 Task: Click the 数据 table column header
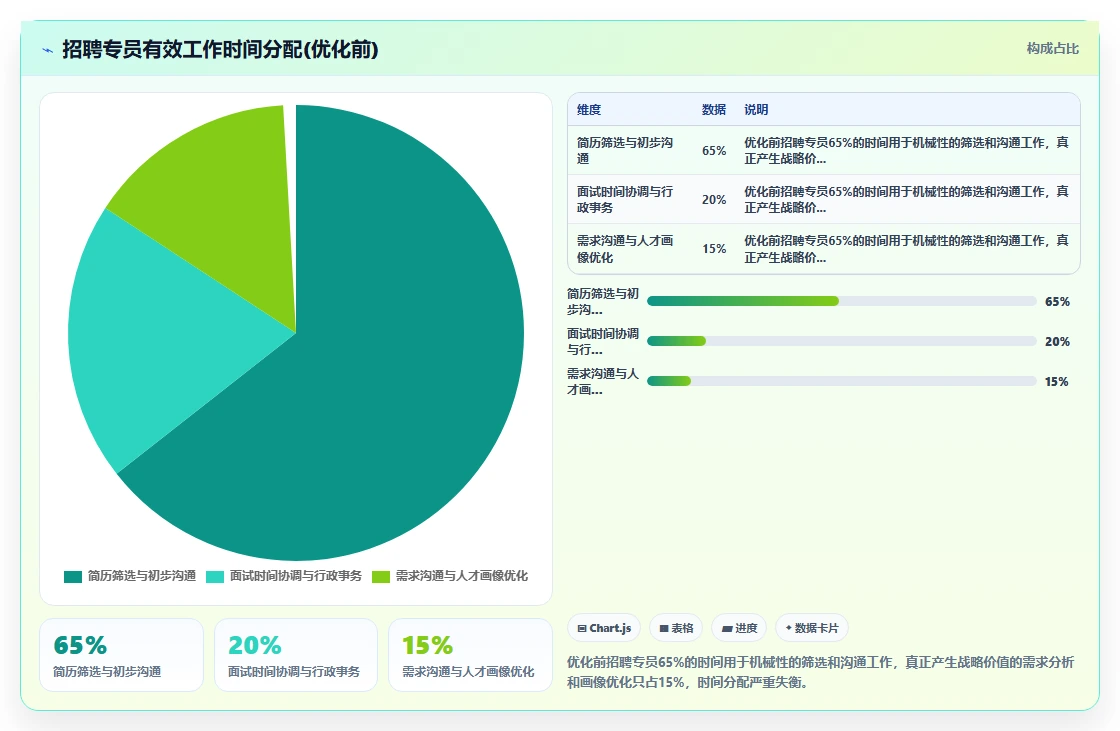tap(714, 109)
